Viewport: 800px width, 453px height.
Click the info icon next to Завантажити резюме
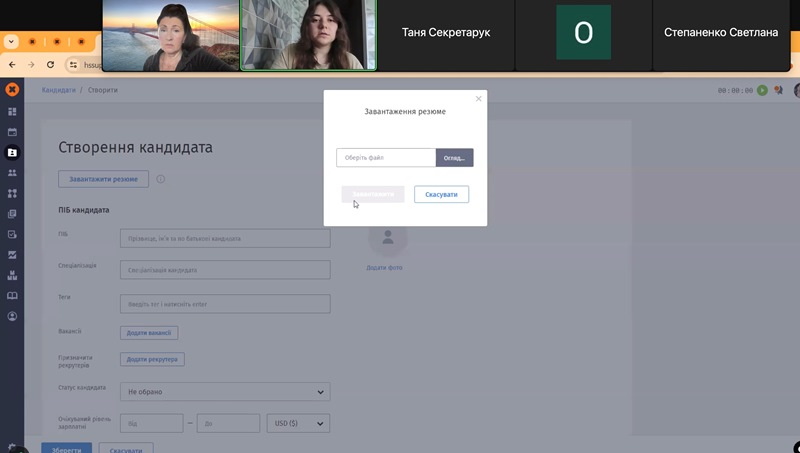161,179
